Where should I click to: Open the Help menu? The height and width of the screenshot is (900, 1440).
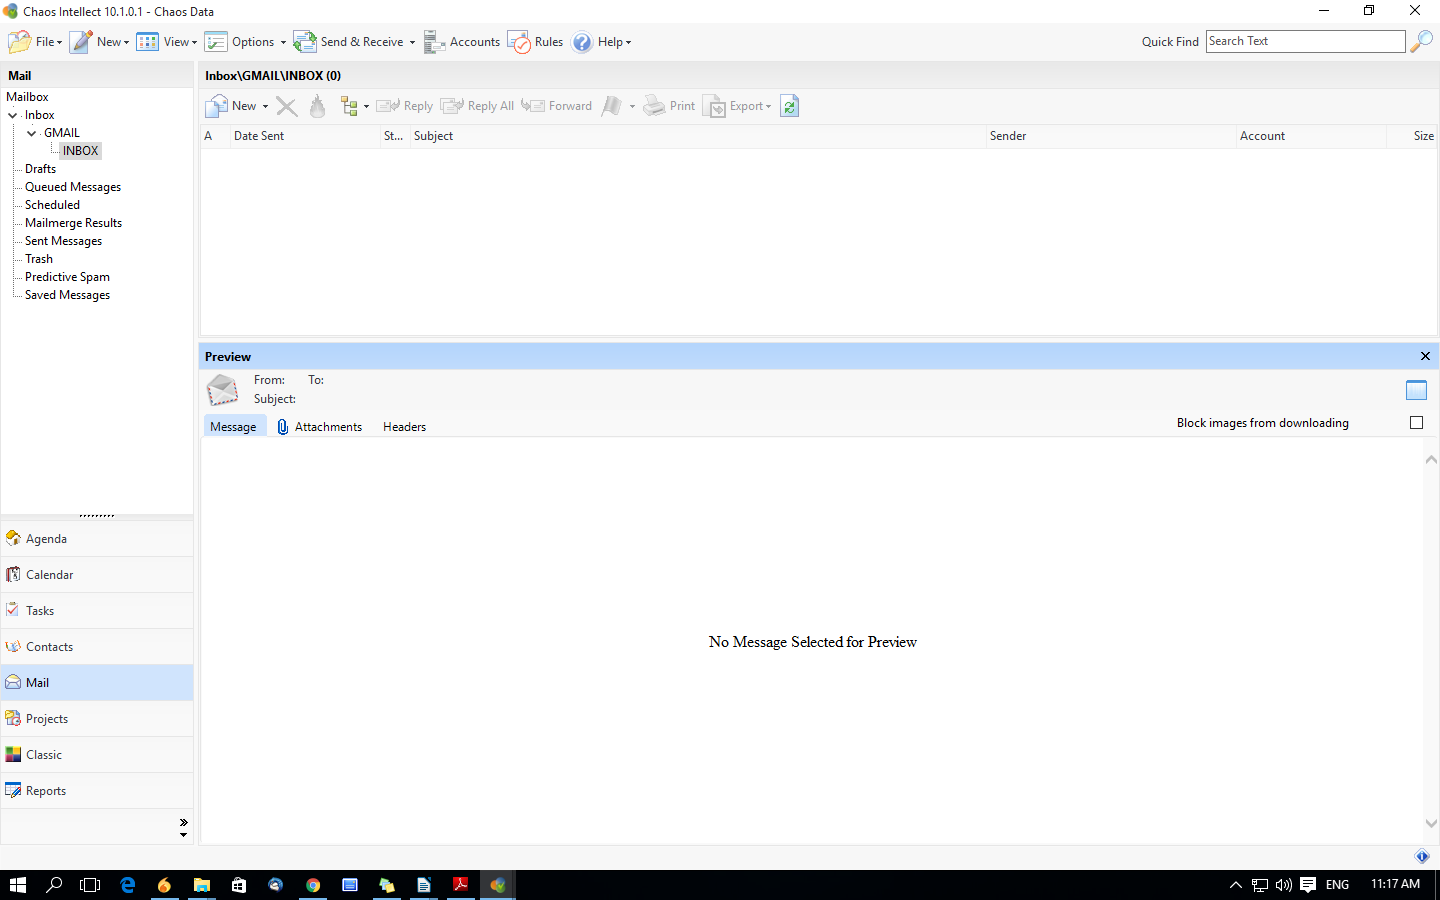(602, 42)
